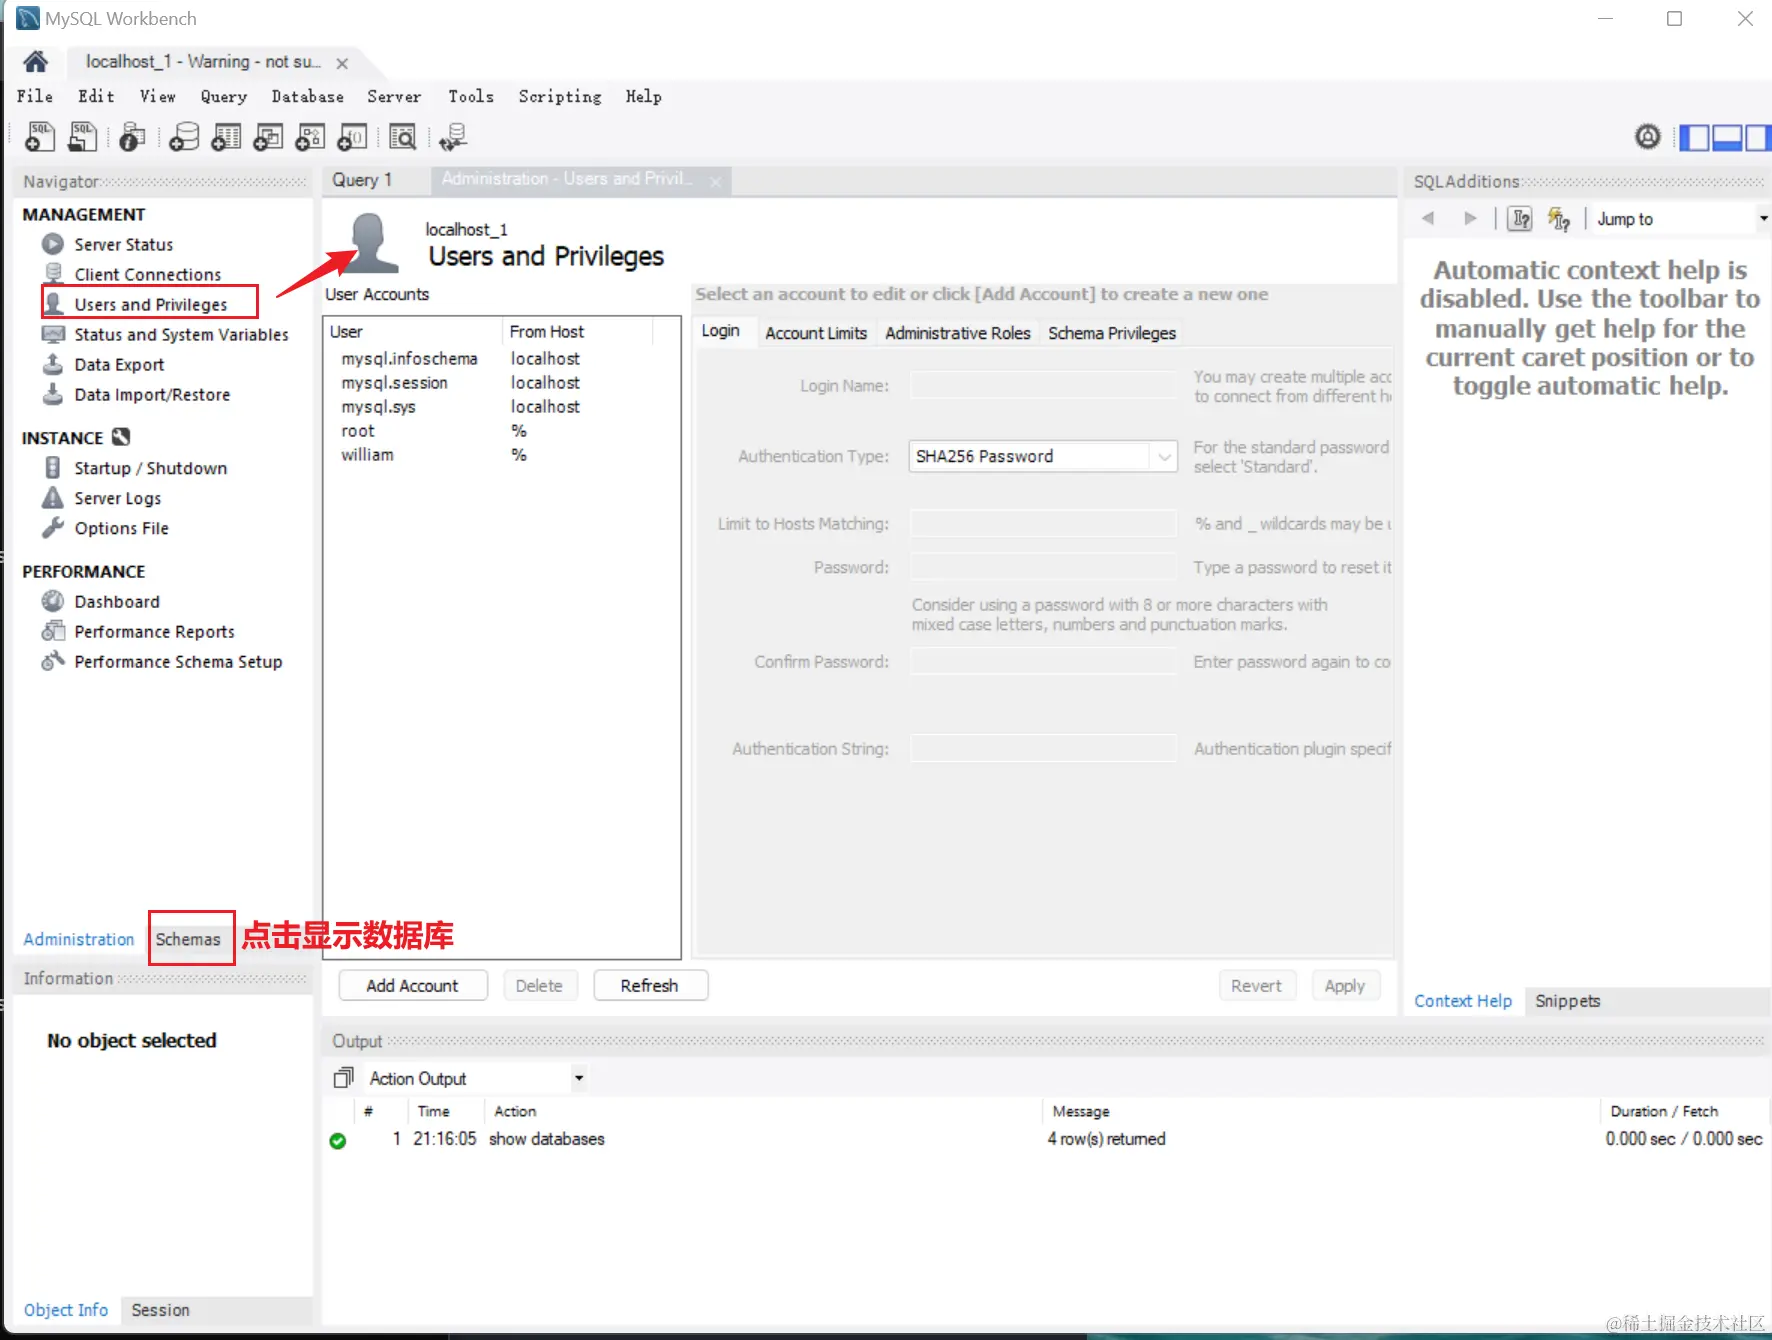Viewport: 1772px width, 1340px height.
Task: Create a new stored procedure icon
Action: 310,136
